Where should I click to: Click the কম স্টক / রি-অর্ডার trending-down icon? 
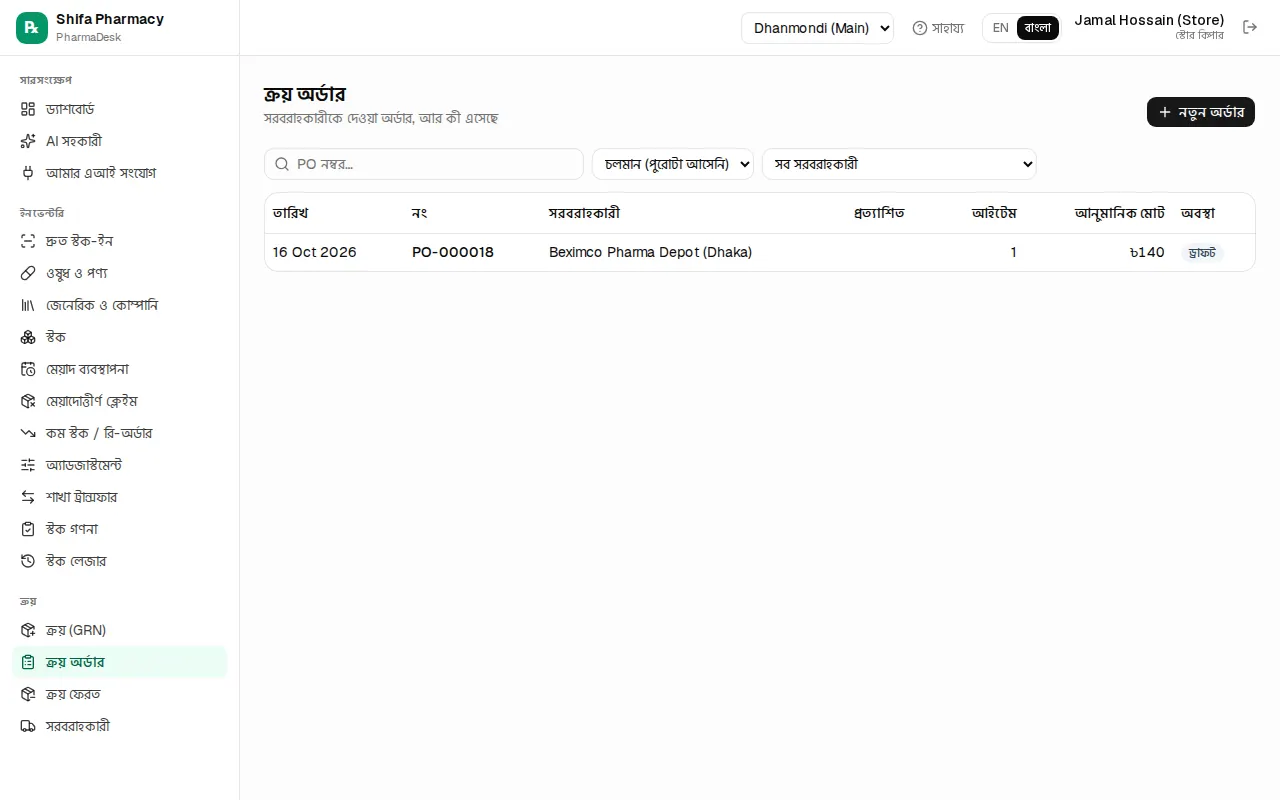(x=28, y=433)
